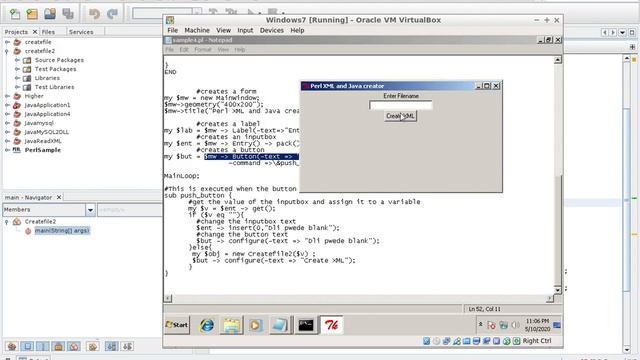Click the Undo arrow in the NetBeans toolbar
This screenshot has height=360, width=640.
pos(94,14)
